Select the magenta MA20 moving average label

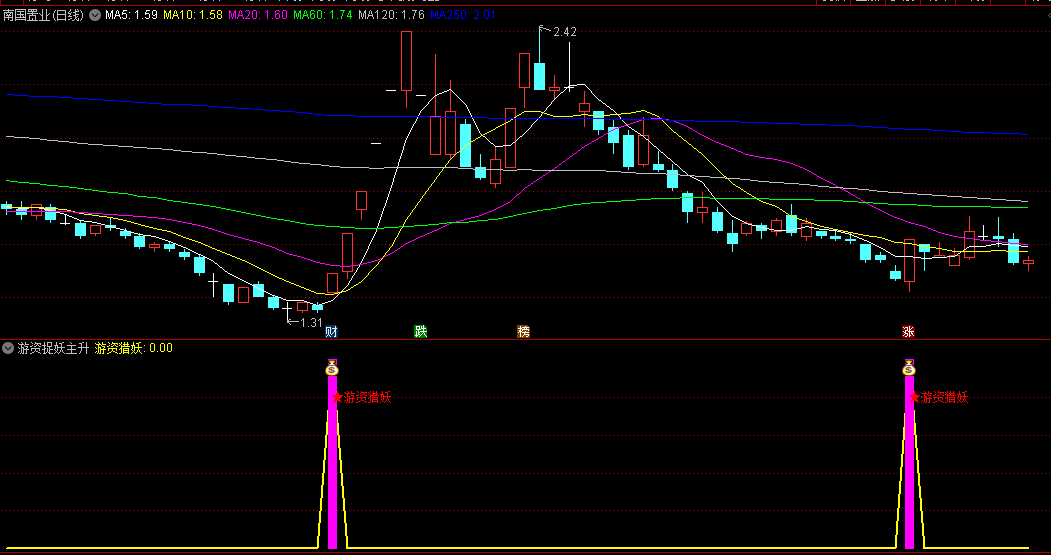tap(258, 15)
